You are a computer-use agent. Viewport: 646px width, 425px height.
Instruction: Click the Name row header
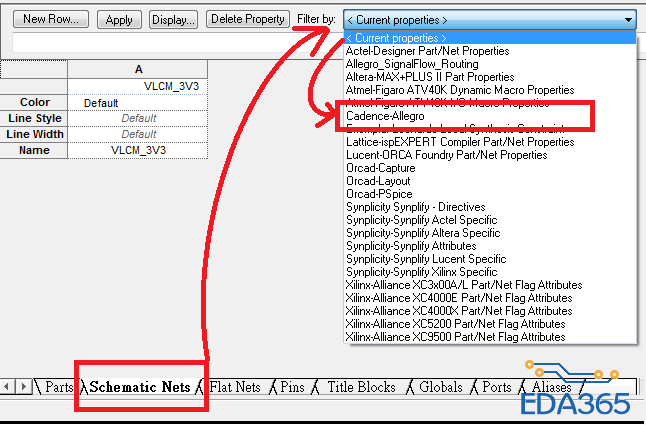(34, 151)
